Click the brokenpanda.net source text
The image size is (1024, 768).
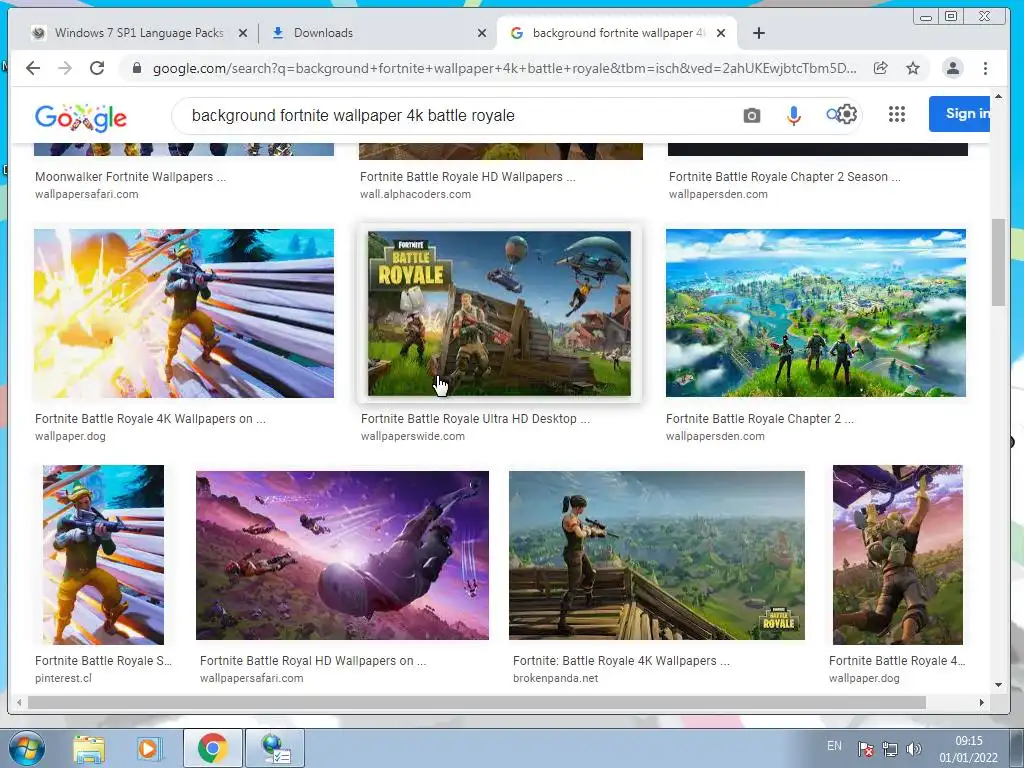(x=556, y=679)
